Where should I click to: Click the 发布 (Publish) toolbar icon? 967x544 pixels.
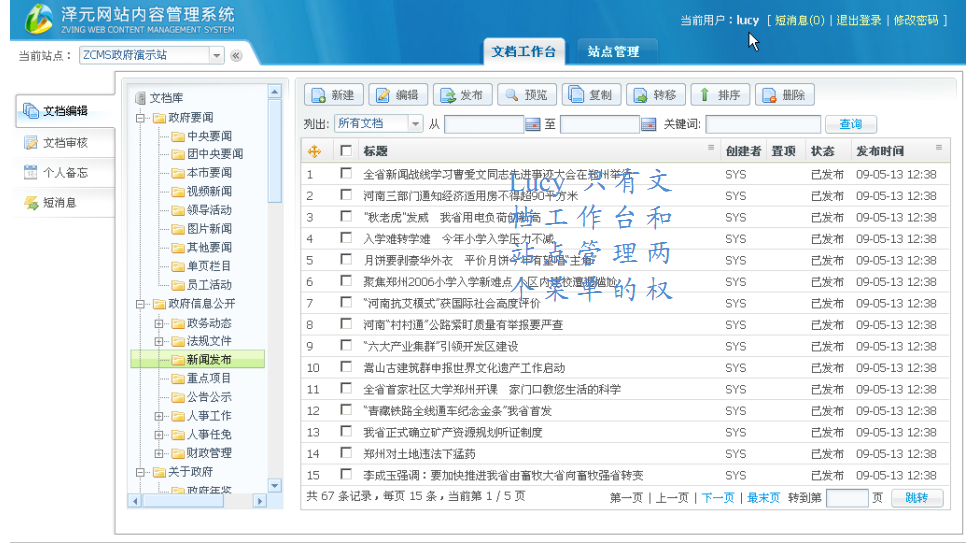pos(448,95)
